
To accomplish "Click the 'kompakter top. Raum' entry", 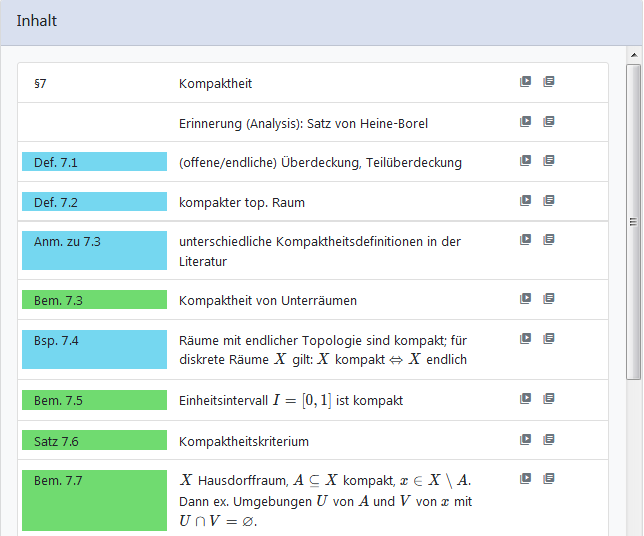I will [242, 202].
